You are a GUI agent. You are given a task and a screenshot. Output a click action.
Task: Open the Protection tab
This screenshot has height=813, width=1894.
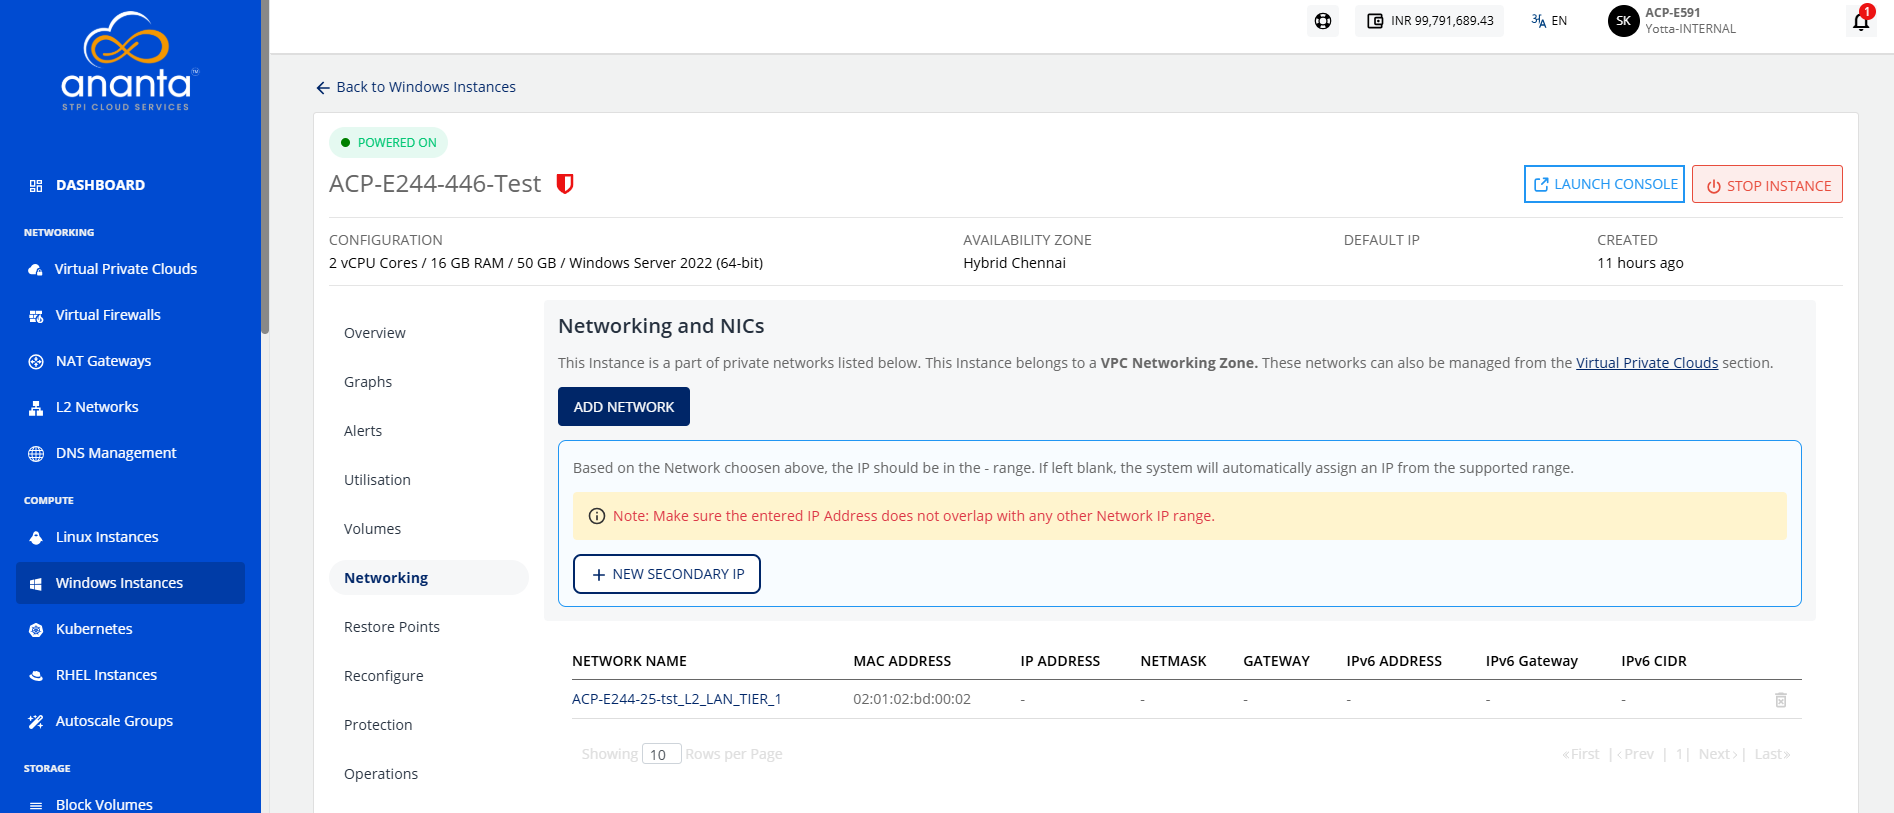point(378,725)
